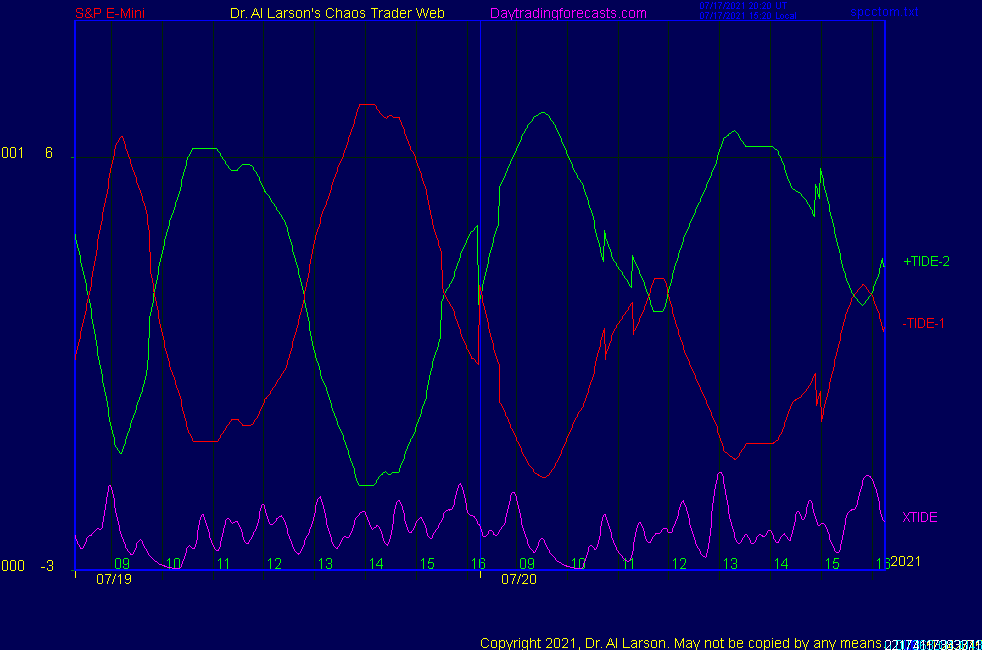The image size is (982, 650).
Task: Click the y-axis value -3 label
Action: [47, 566]
